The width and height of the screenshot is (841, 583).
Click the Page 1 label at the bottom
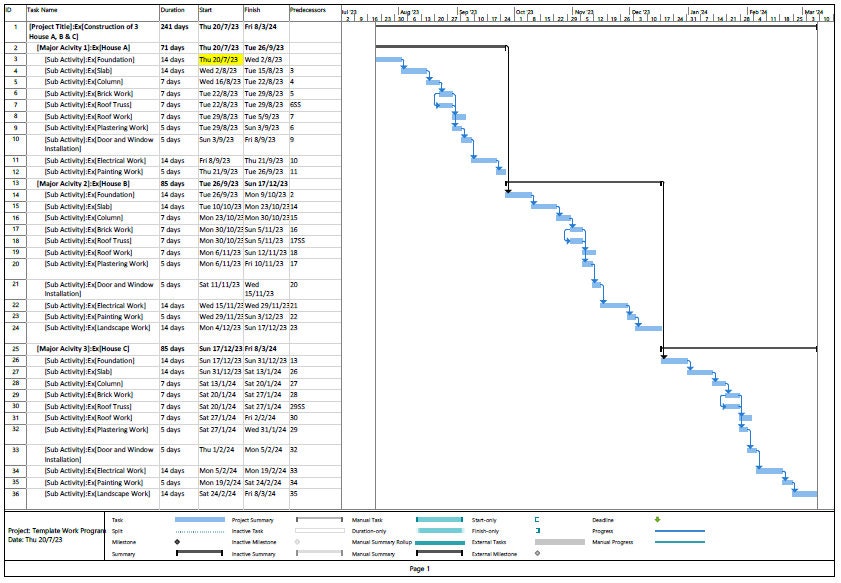pos(420,570)
